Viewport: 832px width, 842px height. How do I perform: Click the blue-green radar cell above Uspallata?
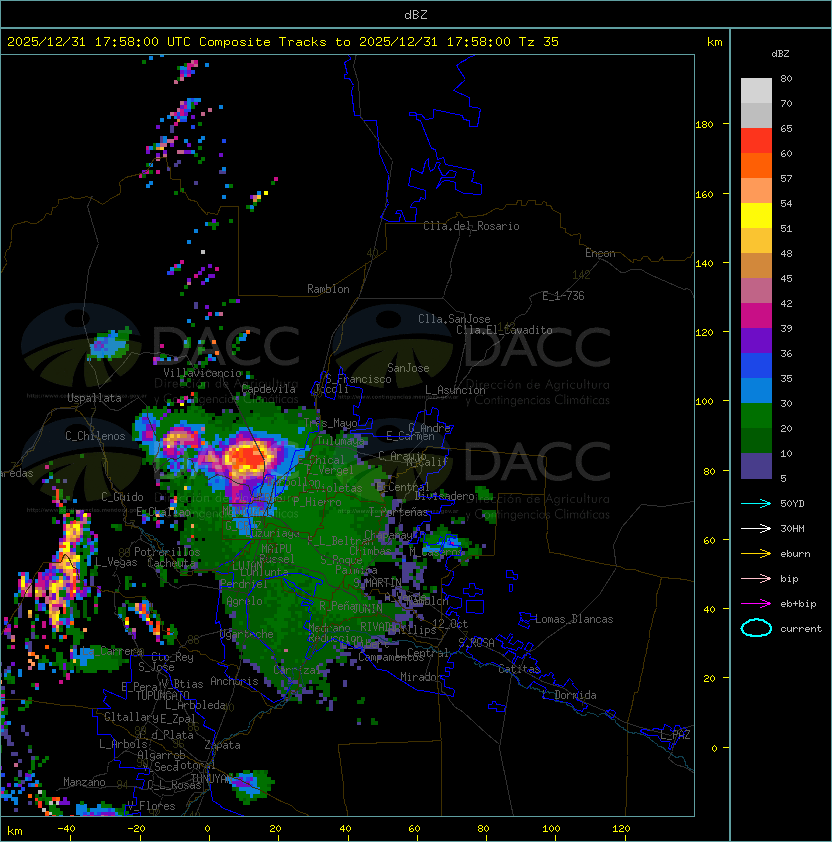pos(111,344)
